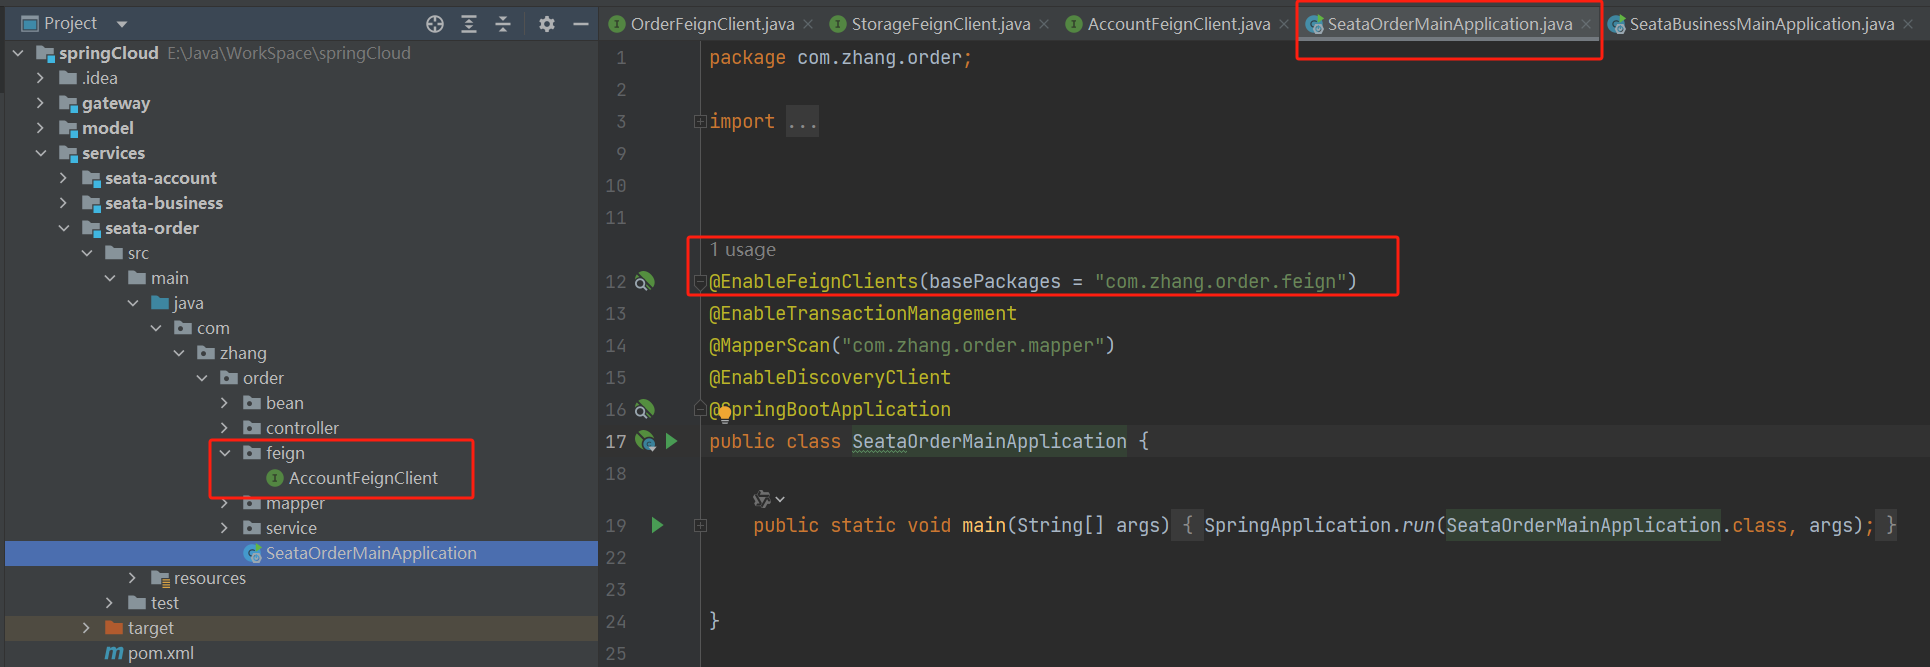The height and width of the screenshot is (667, 1930).
Task: Expand the target folder
Action: click(86, 628)
